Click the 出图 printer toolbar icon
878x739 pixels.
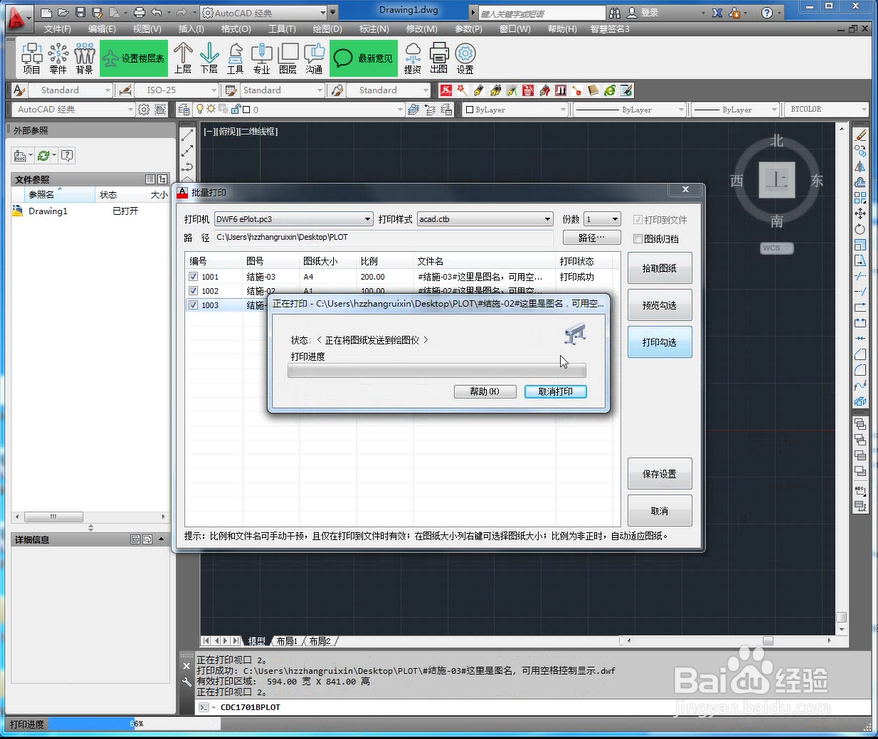coord(437,60)
